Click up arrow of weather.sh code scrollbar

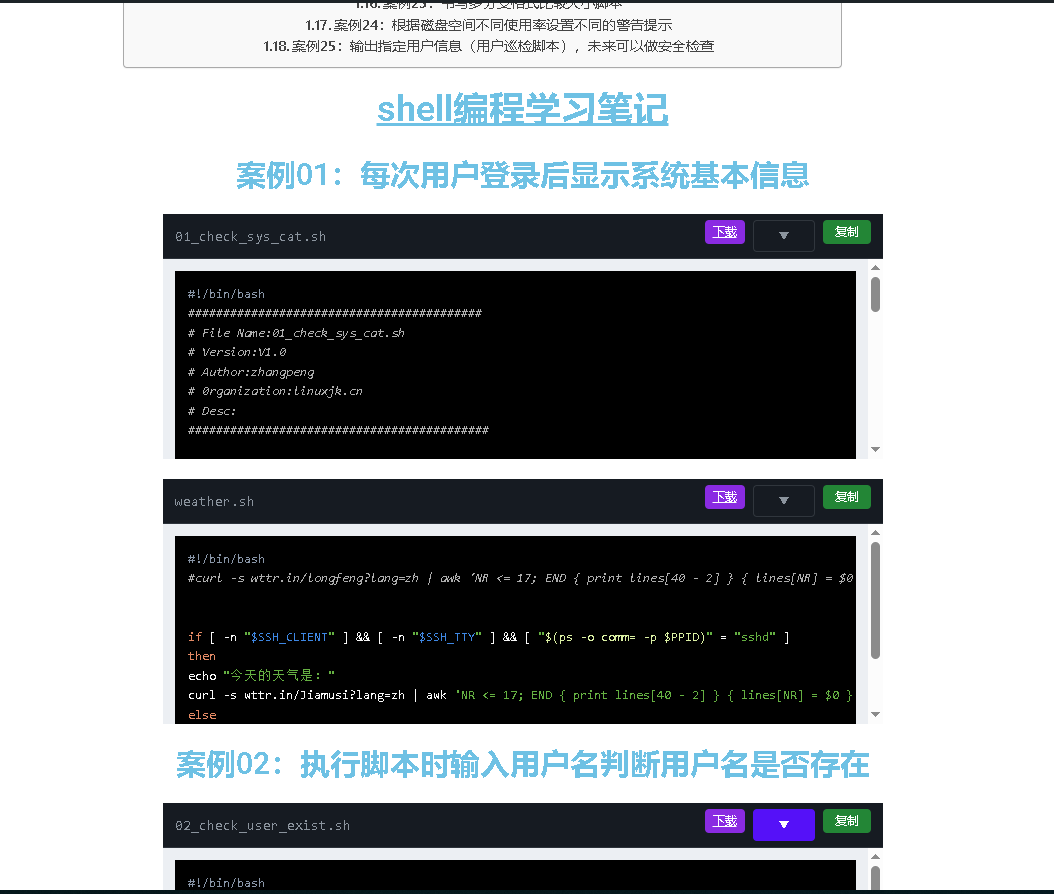pyautogui.click(x=876, y=533)
